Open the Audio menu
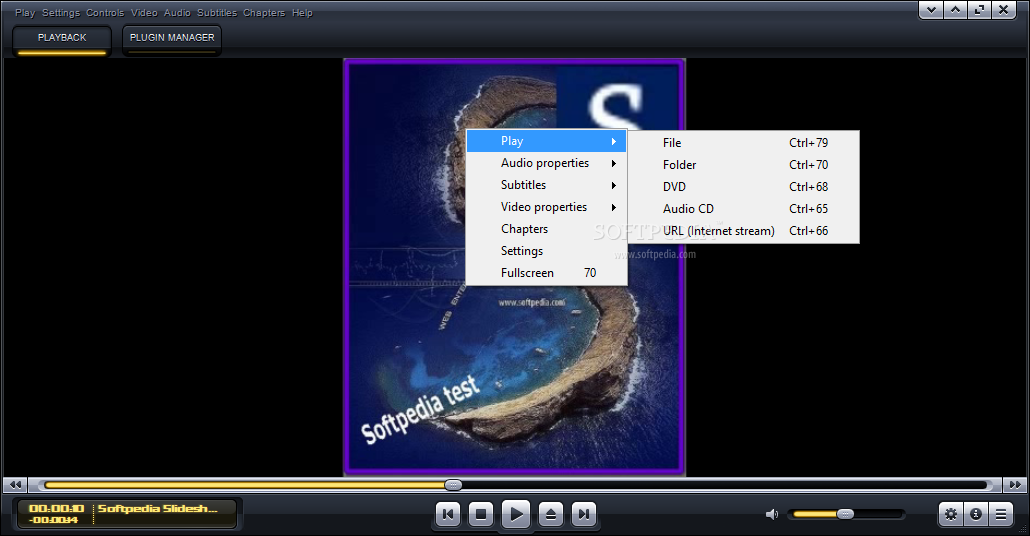This screenshot has width=1030, height=536. pos(177,12)
